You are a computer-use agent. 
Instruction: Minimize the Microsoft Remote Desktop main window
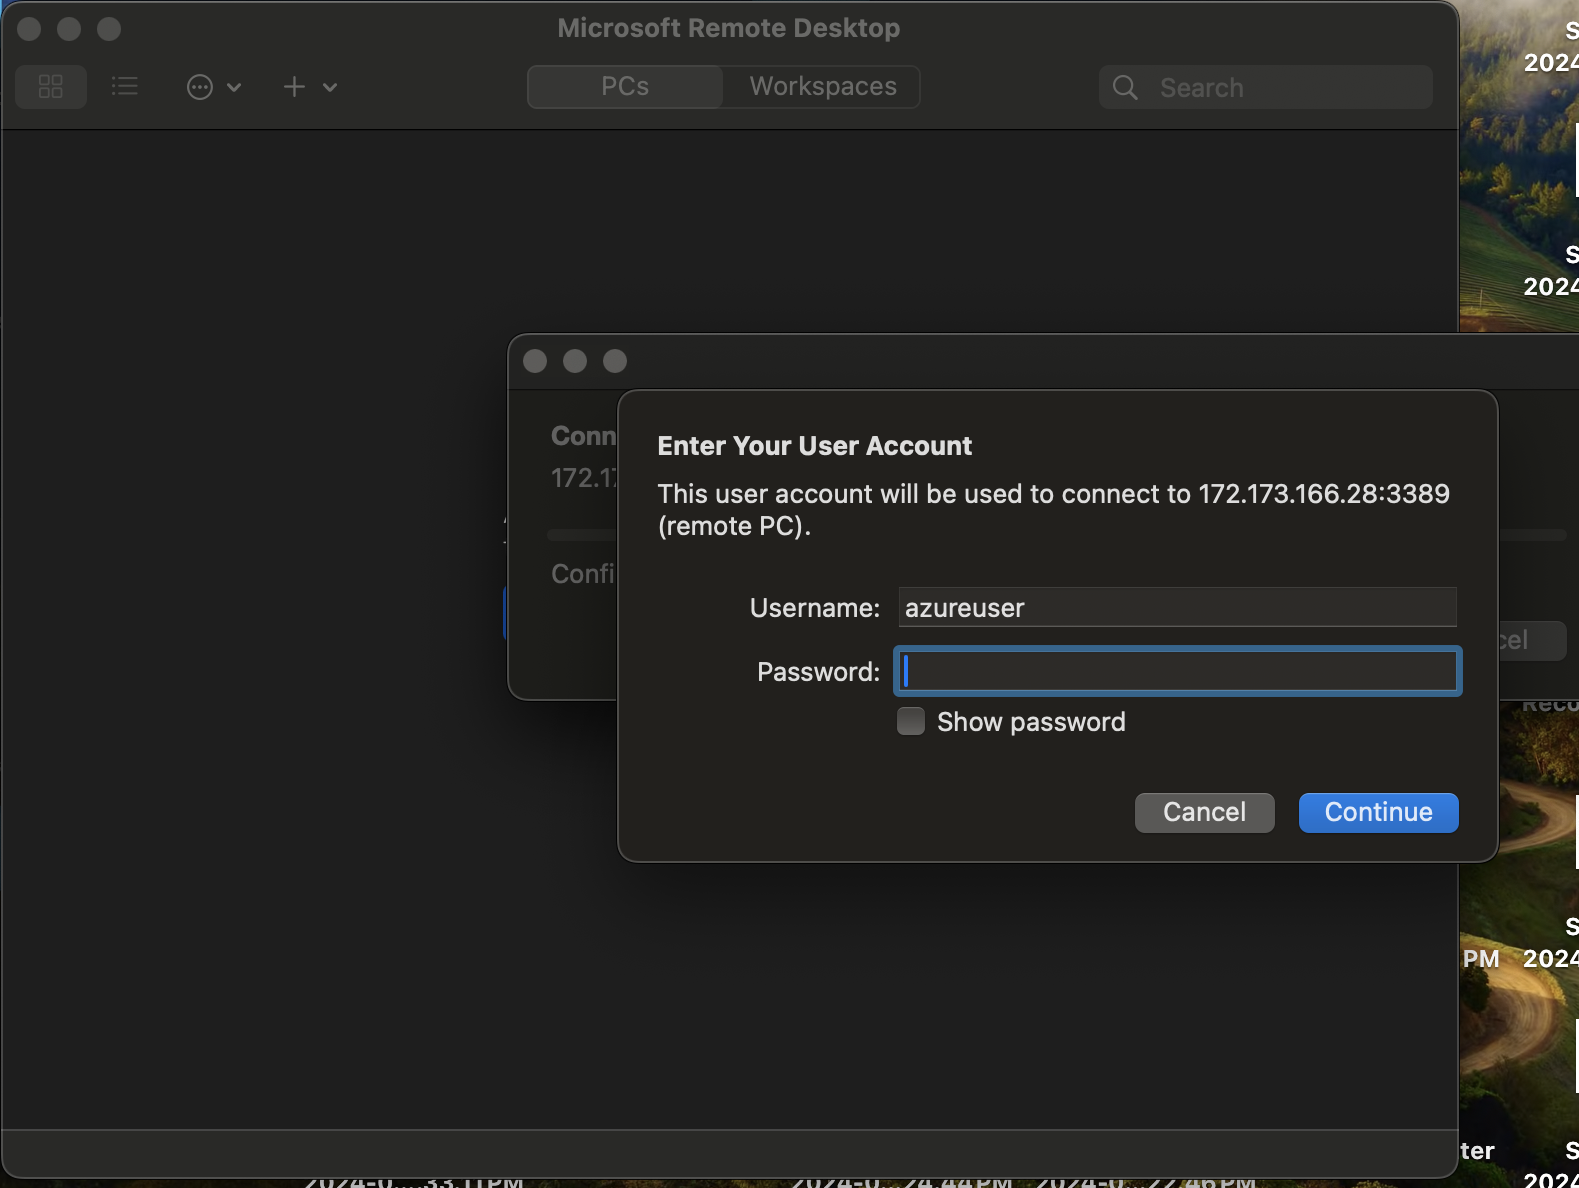pos(69,29)
